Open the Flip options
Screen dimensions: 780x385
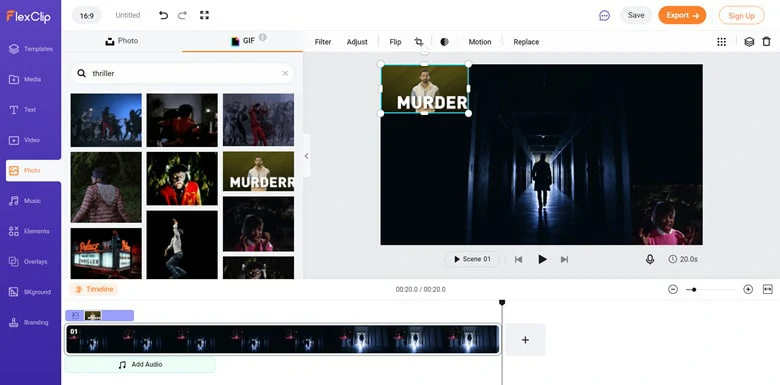[395, 42]
